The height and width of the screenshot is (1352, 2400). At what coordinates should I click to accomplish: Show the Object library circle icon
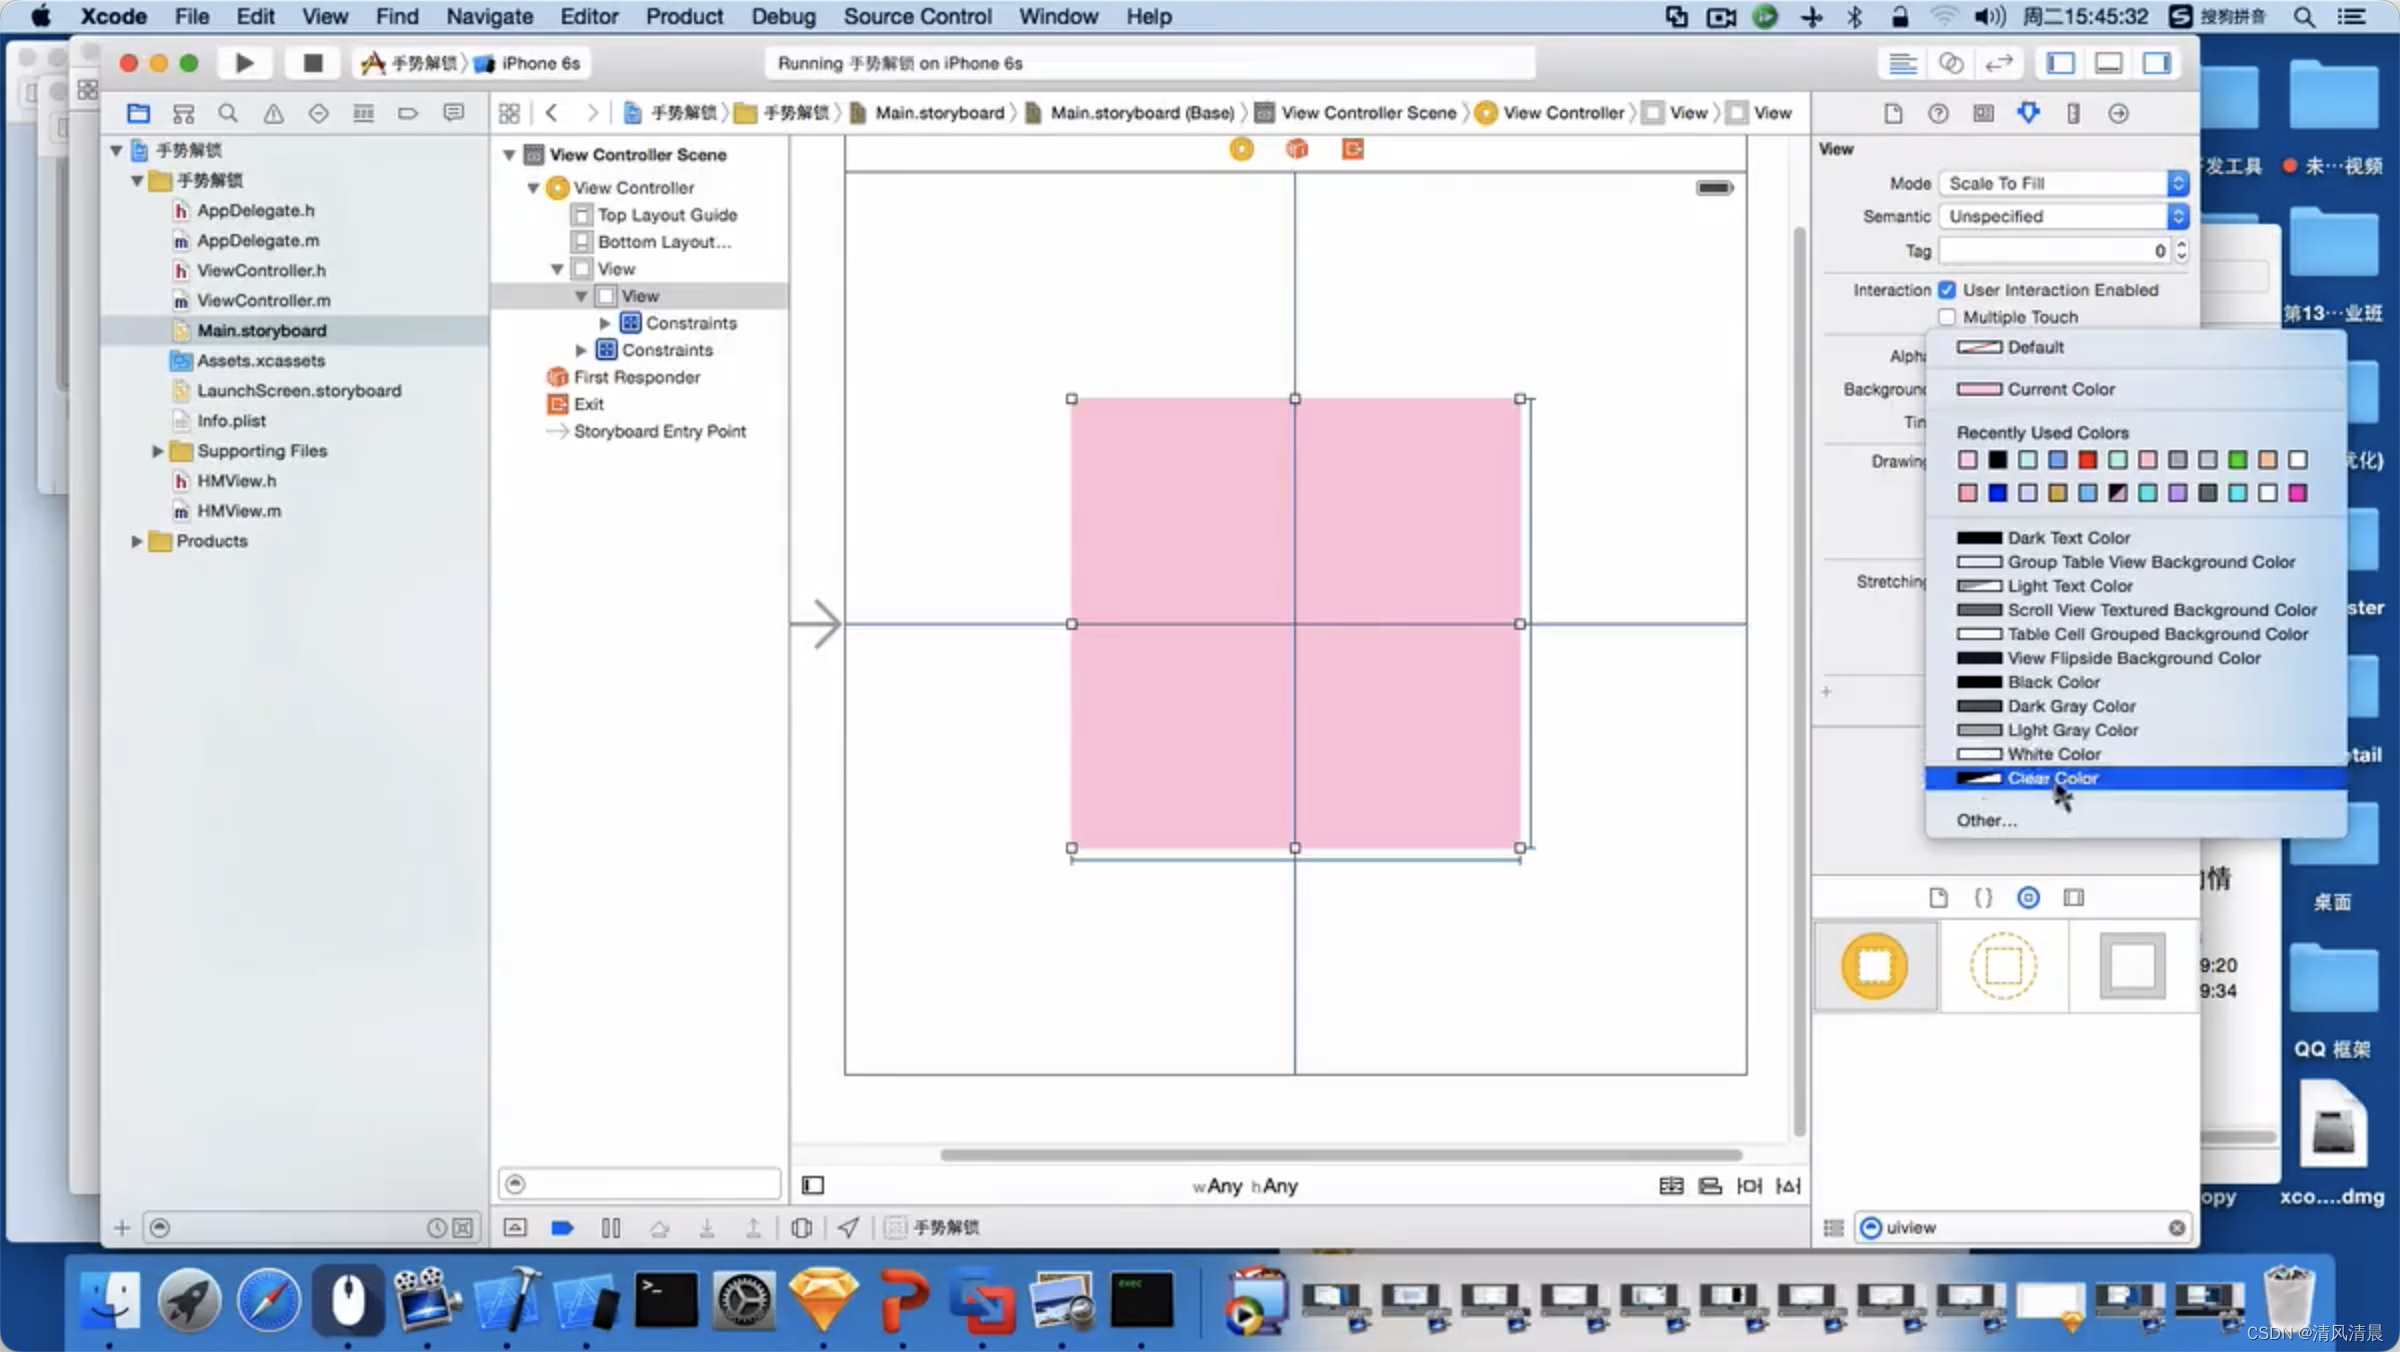[2028, 897]
